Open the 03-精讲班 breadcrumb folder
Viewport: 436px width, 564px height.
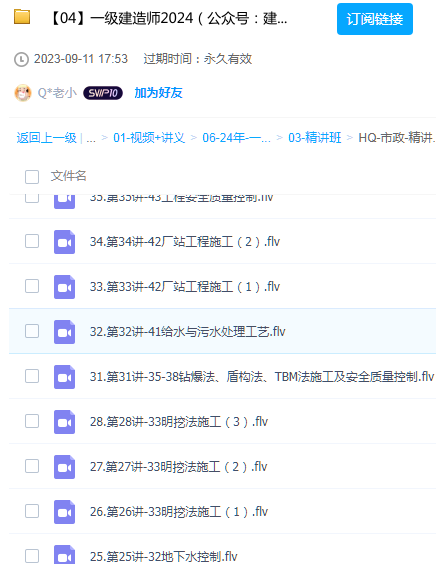click(x=315, y=138)
